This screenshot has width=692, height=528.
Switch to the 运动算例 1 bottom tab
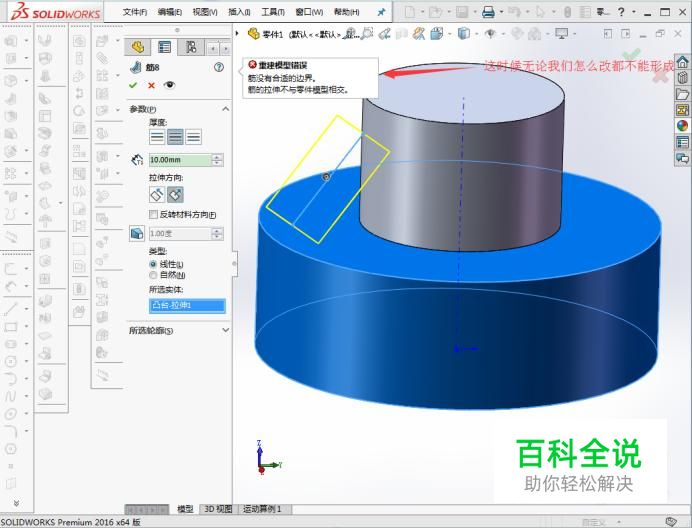(x=262, y=509)
